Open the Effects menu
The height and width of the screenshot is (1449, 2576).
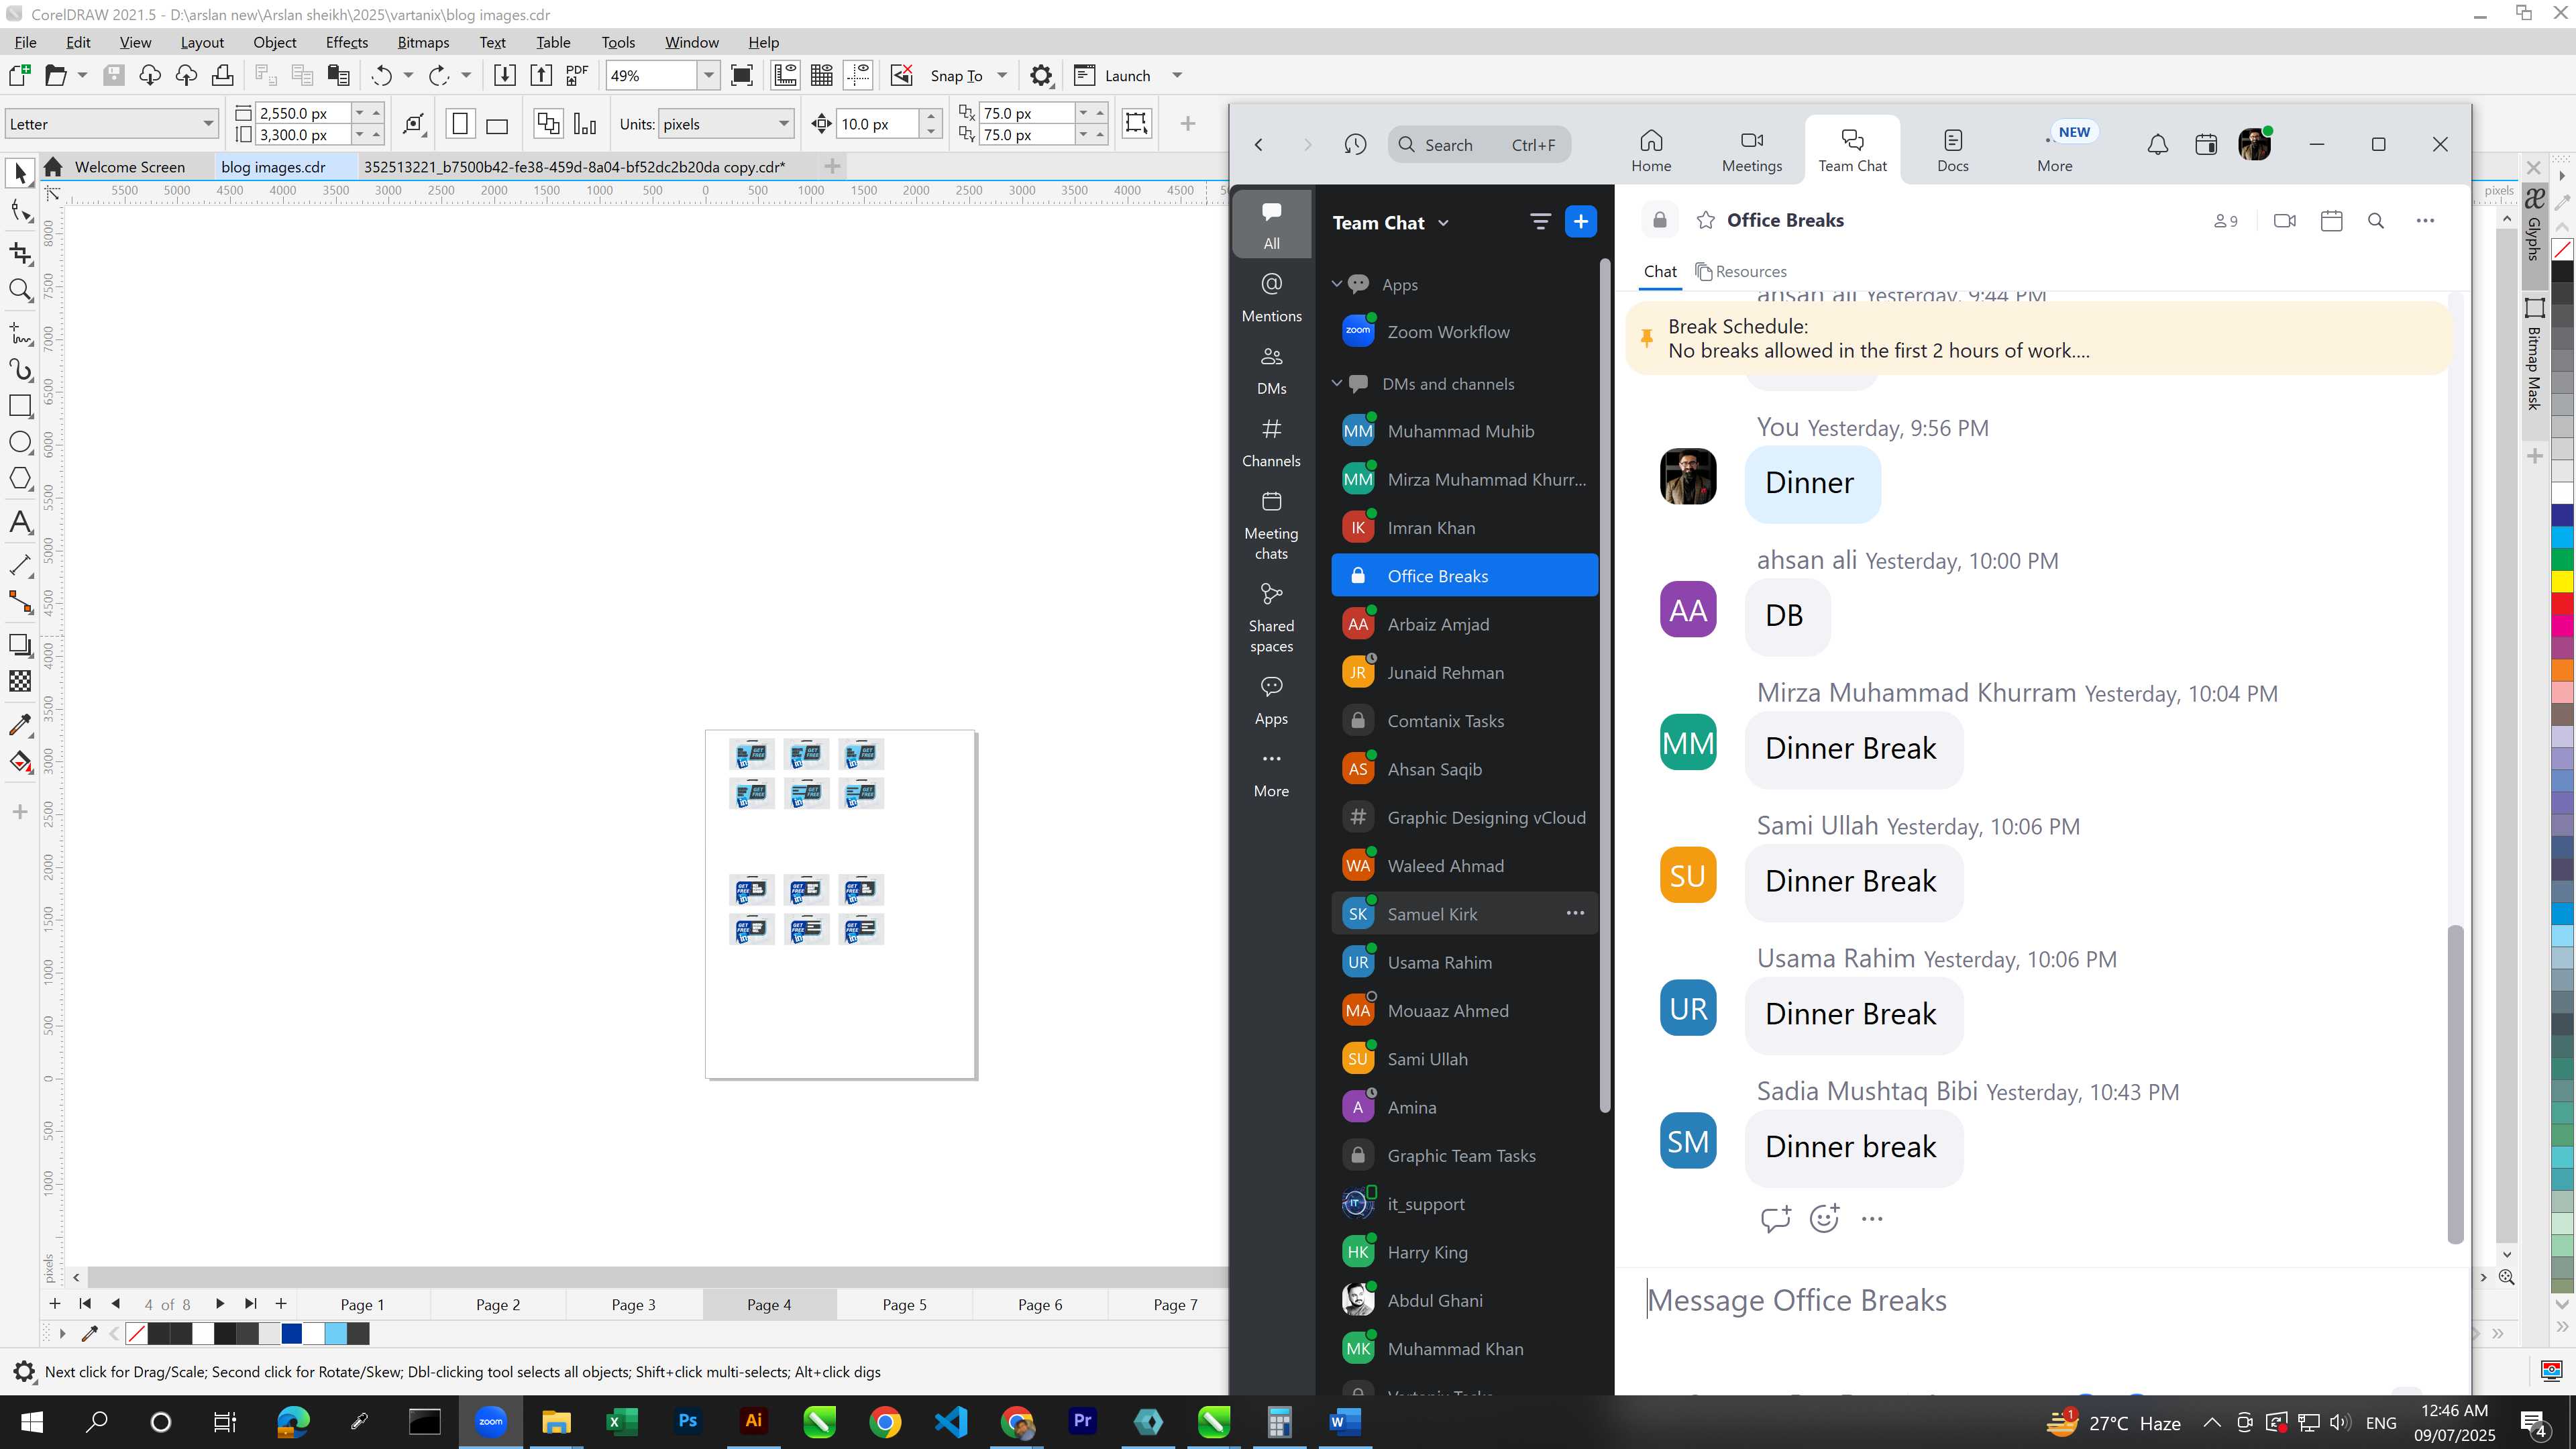tap(347, 42)
